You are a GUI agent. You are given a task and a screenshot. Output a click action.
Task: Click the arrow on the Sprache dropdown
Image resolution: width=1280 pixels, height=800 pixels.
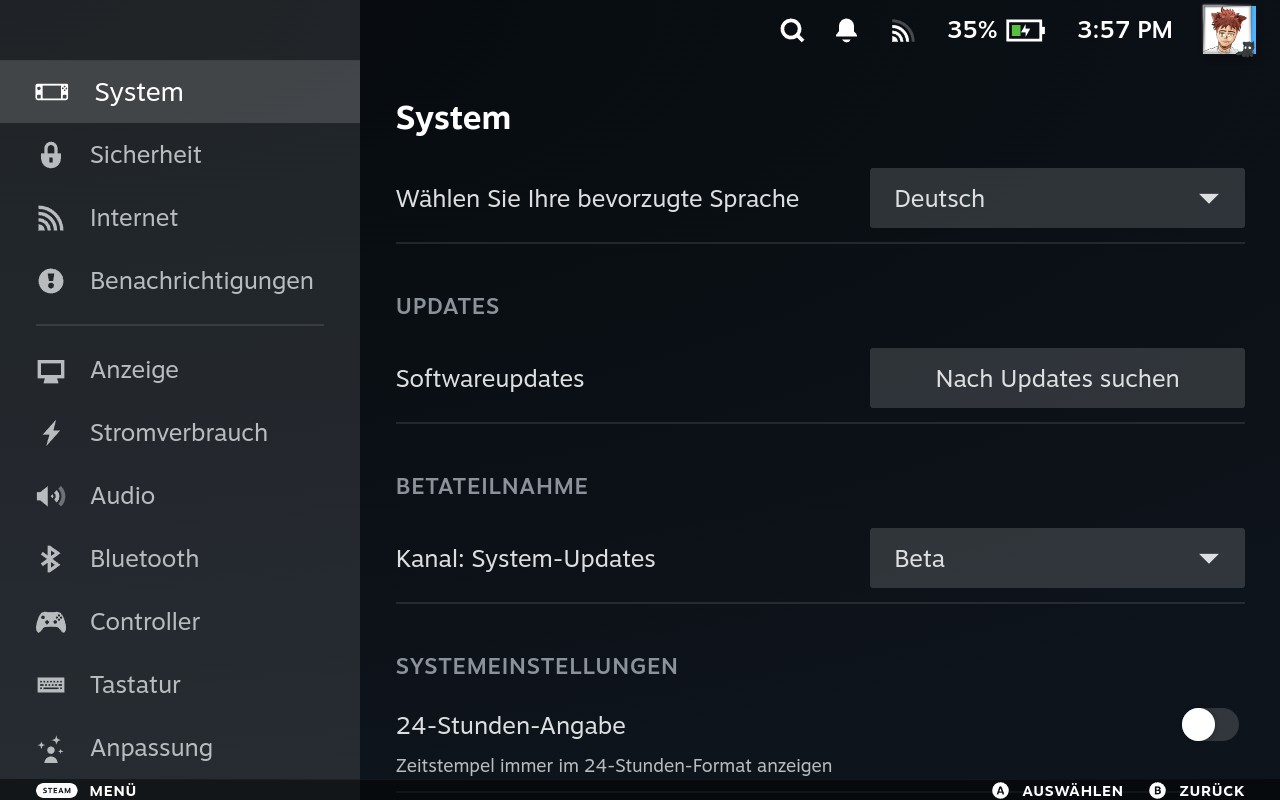coord(1208,198)
